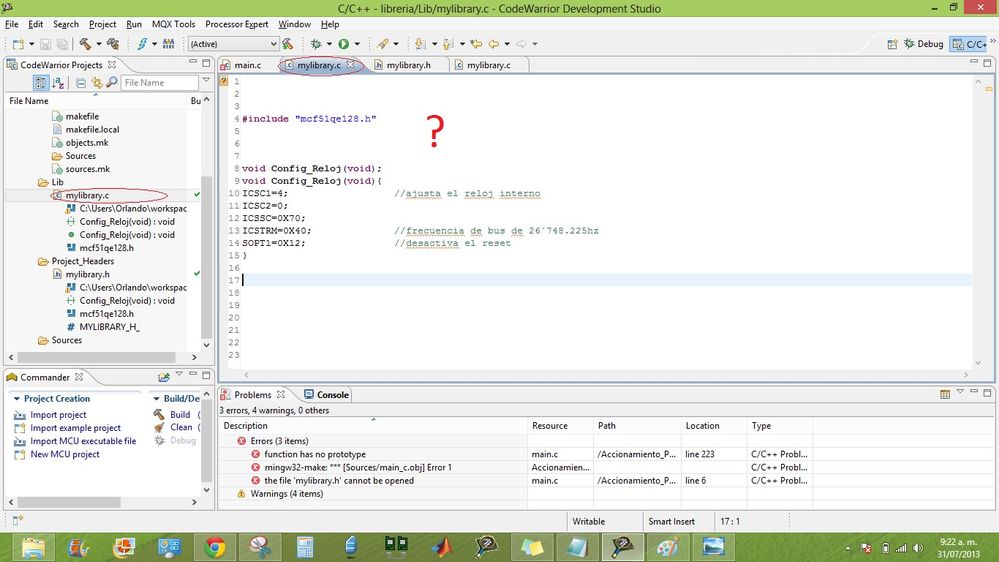Click the File Name filter field
999x562 pixels.
pyautogui.click(x=159, y=83)
